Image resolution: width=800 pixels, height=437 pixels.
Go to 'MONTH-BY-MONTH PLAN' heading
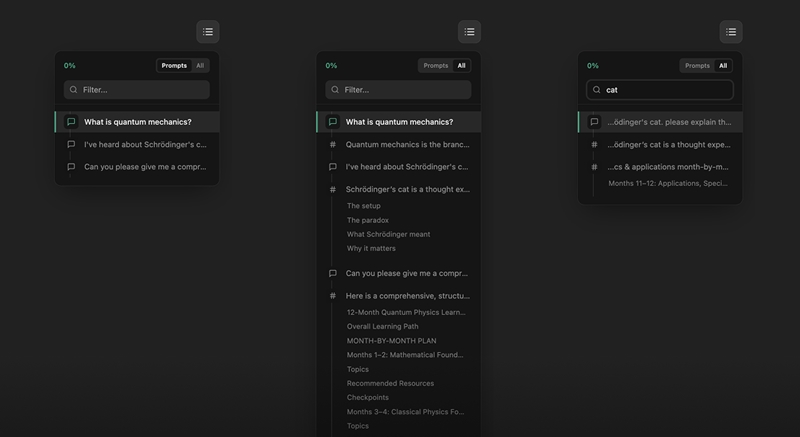click(x=392, y=341)
